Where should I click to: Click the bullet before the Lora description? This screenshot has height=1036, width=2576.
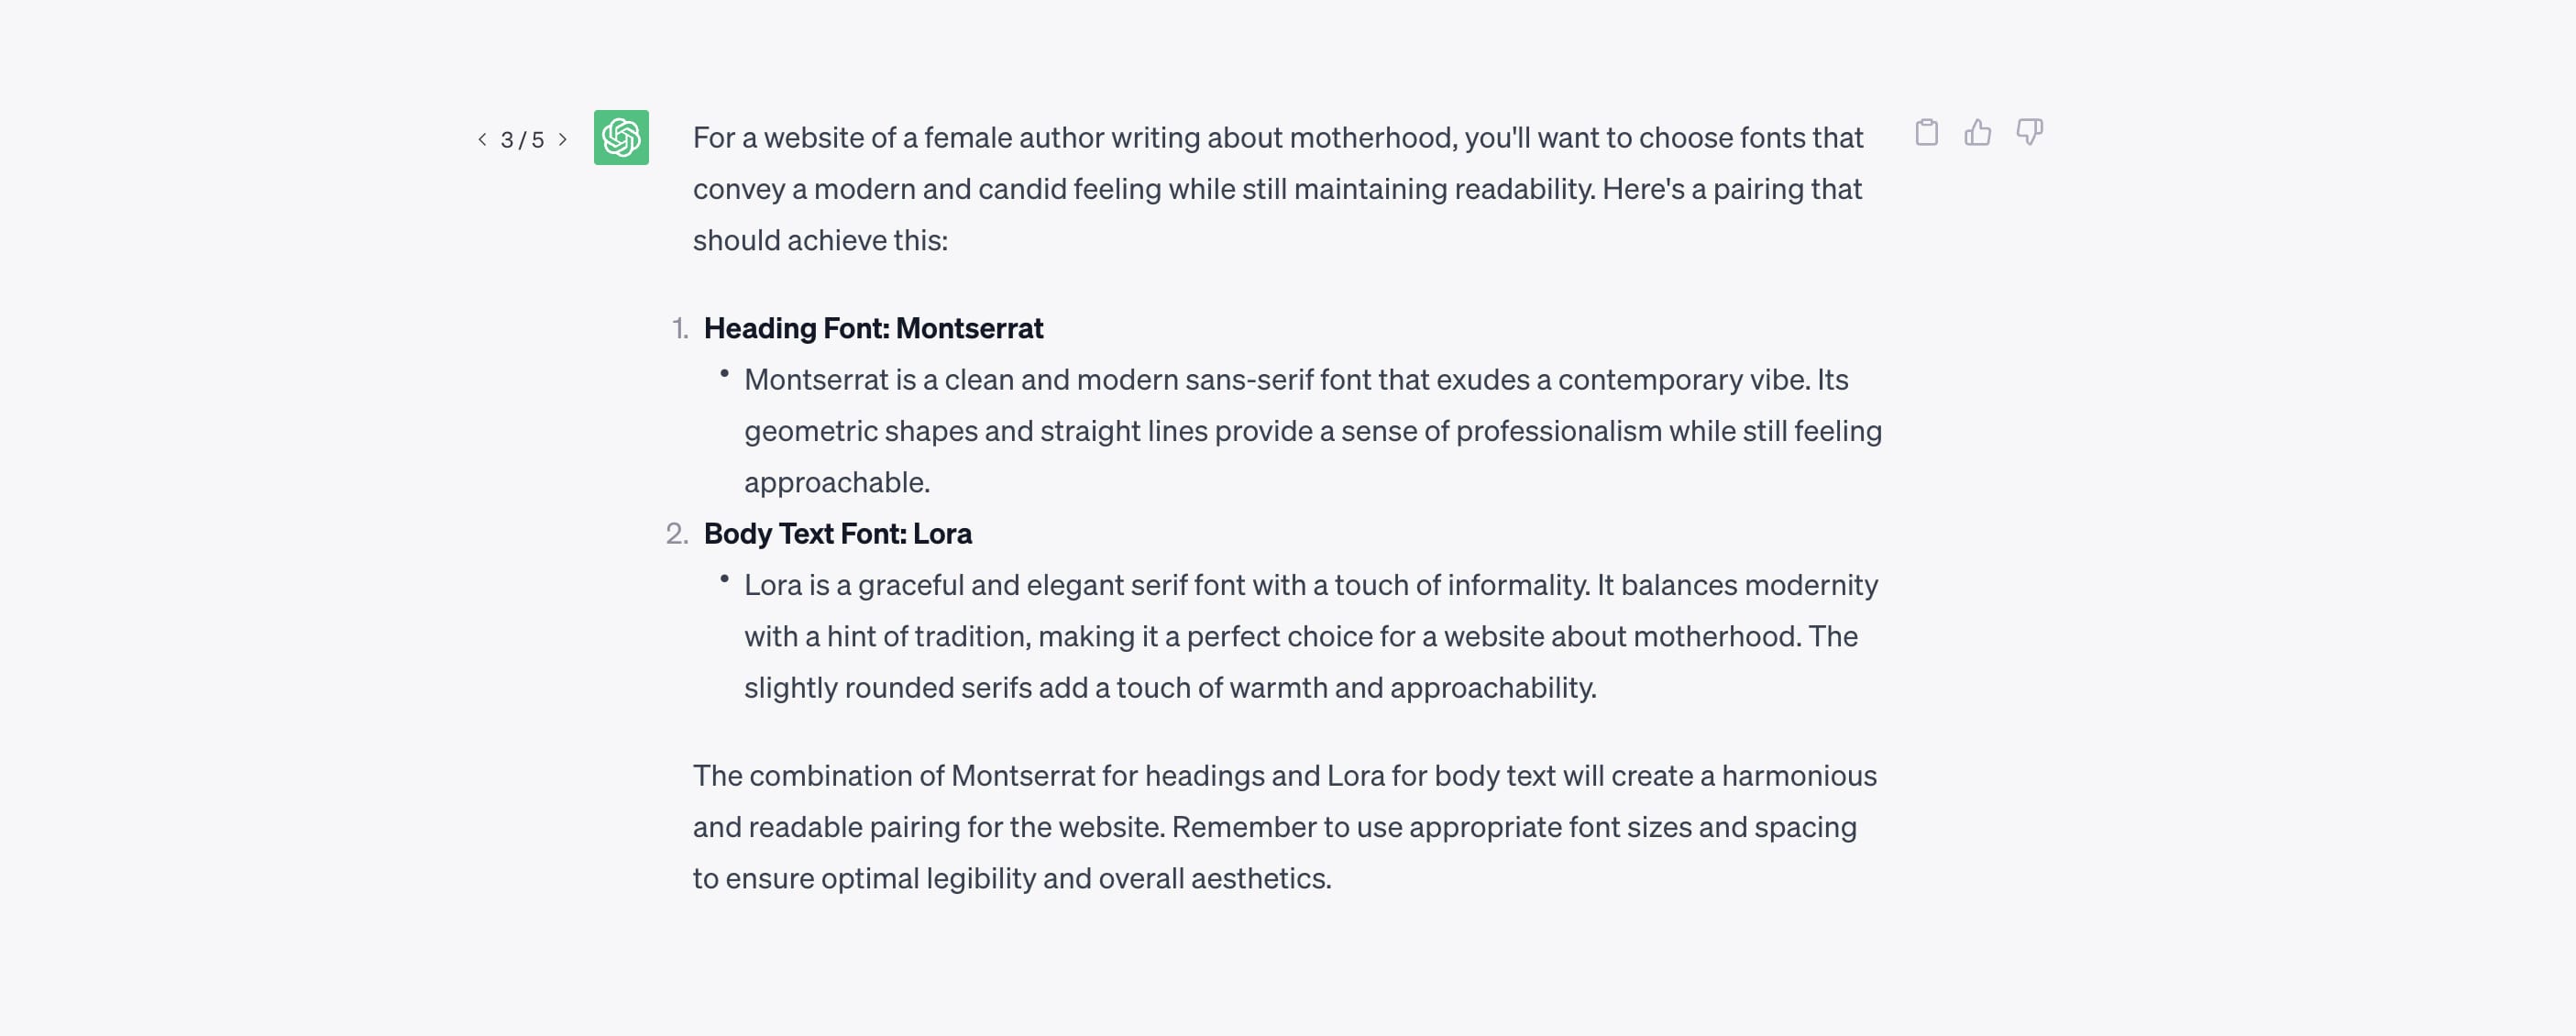[x=724, y=578]
